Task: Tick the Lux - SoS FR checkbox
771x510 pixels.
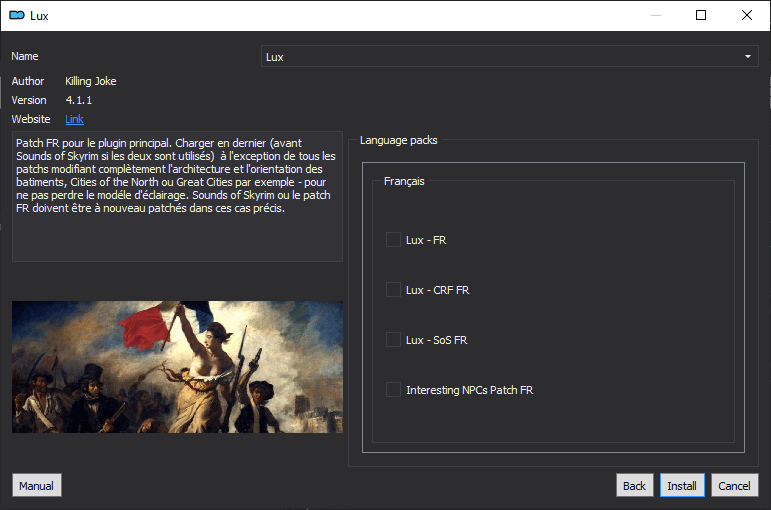Action: (x=393, y=340)
